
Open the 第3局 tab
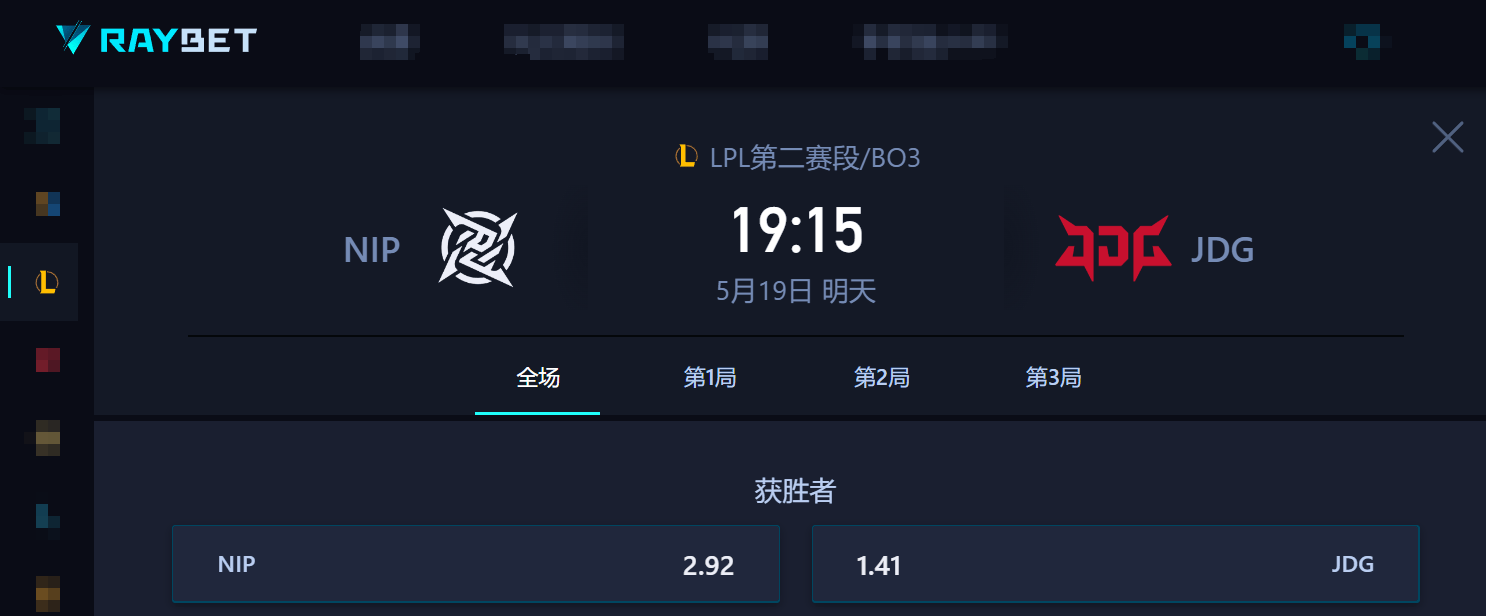coord(1053,378)
